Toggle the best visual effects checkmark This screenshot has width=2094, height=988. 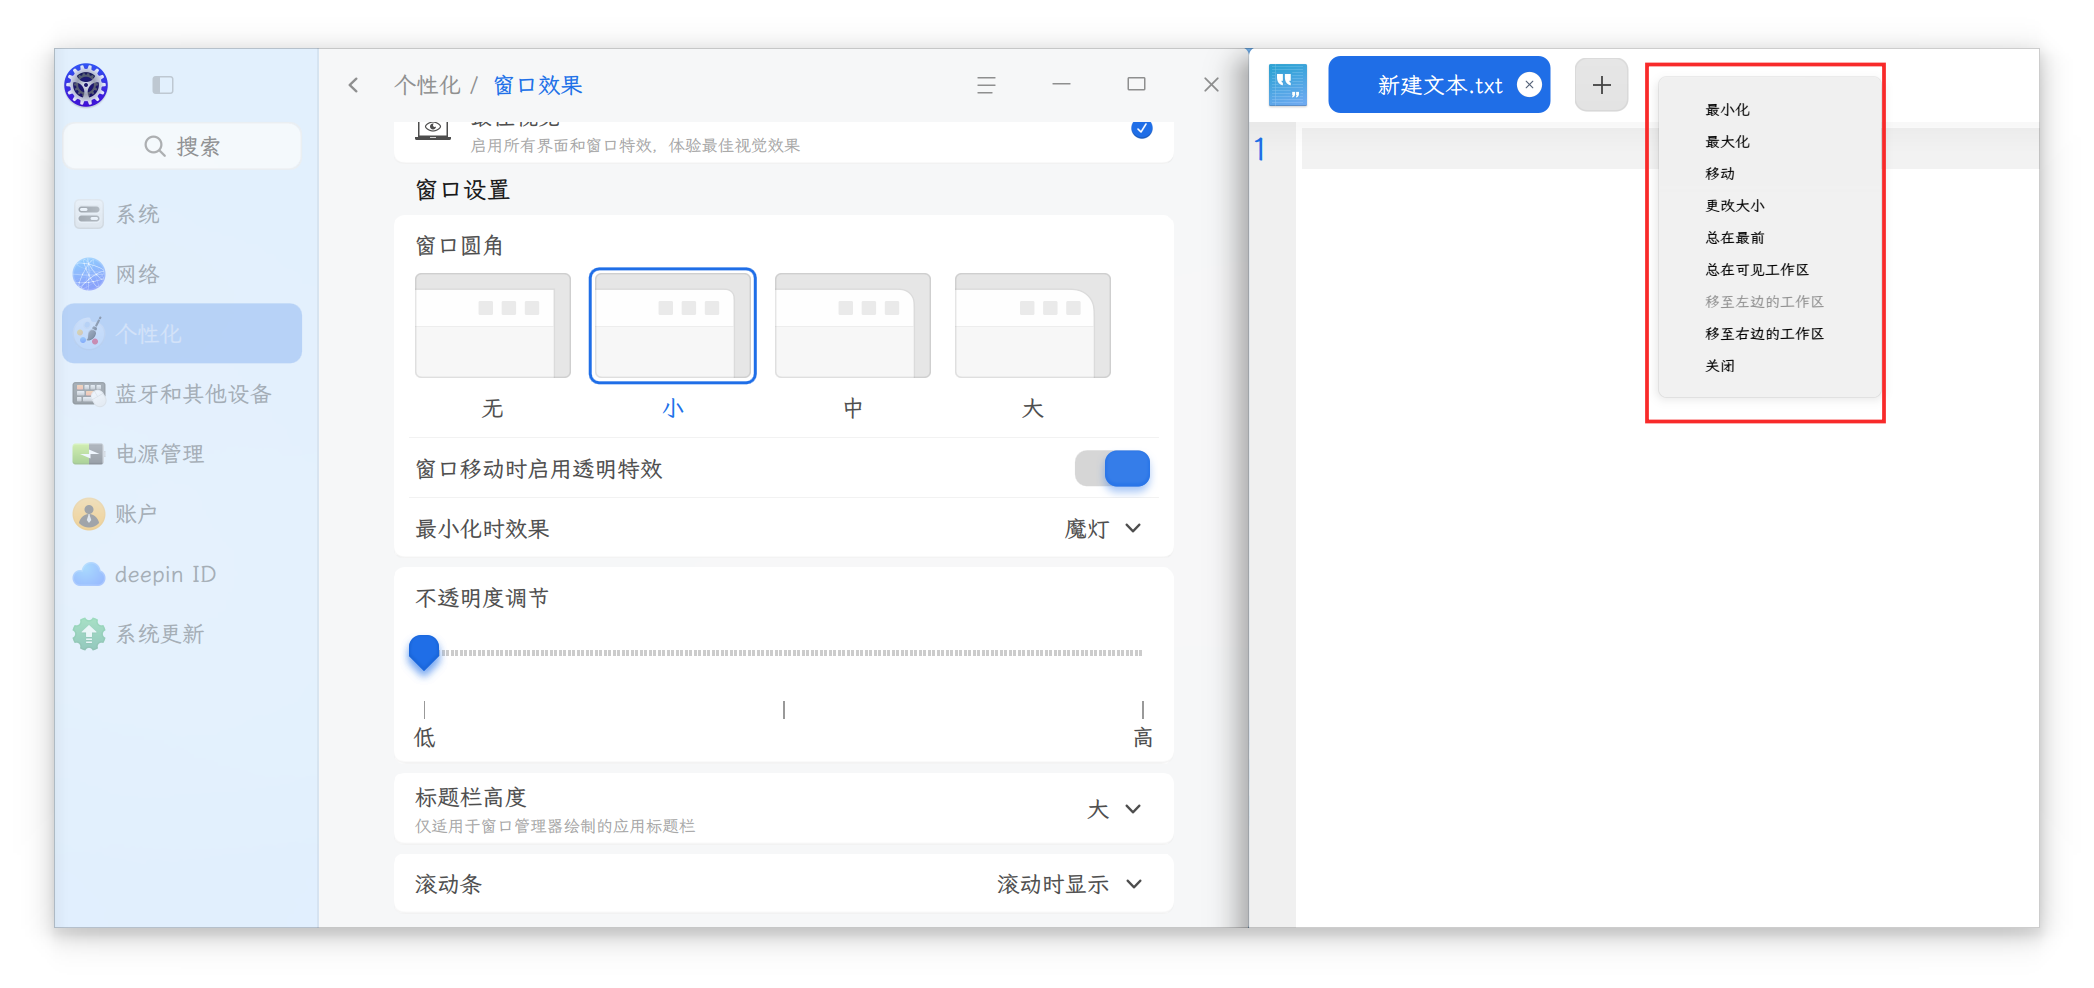(x=1141, y=128)
